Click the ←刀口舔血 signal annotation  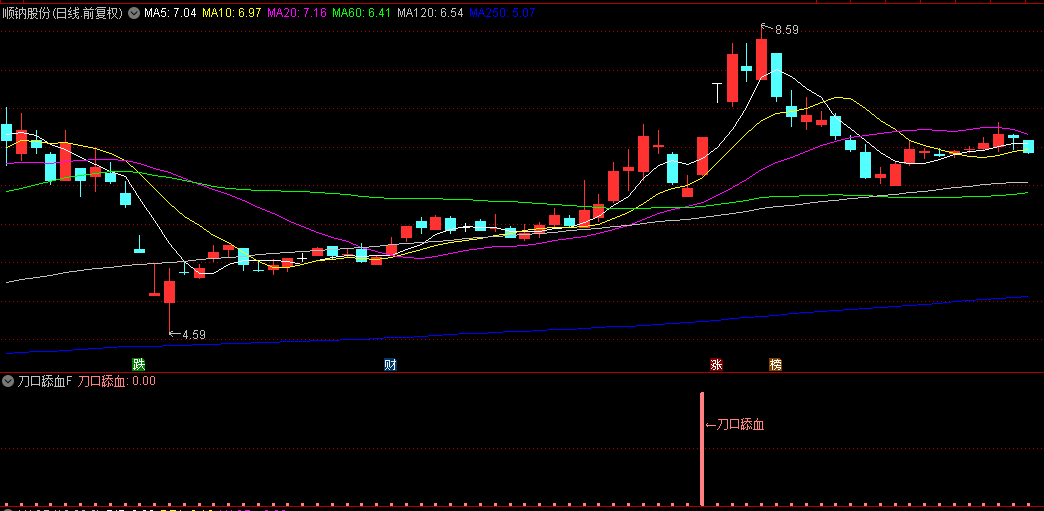click(734, 424)
